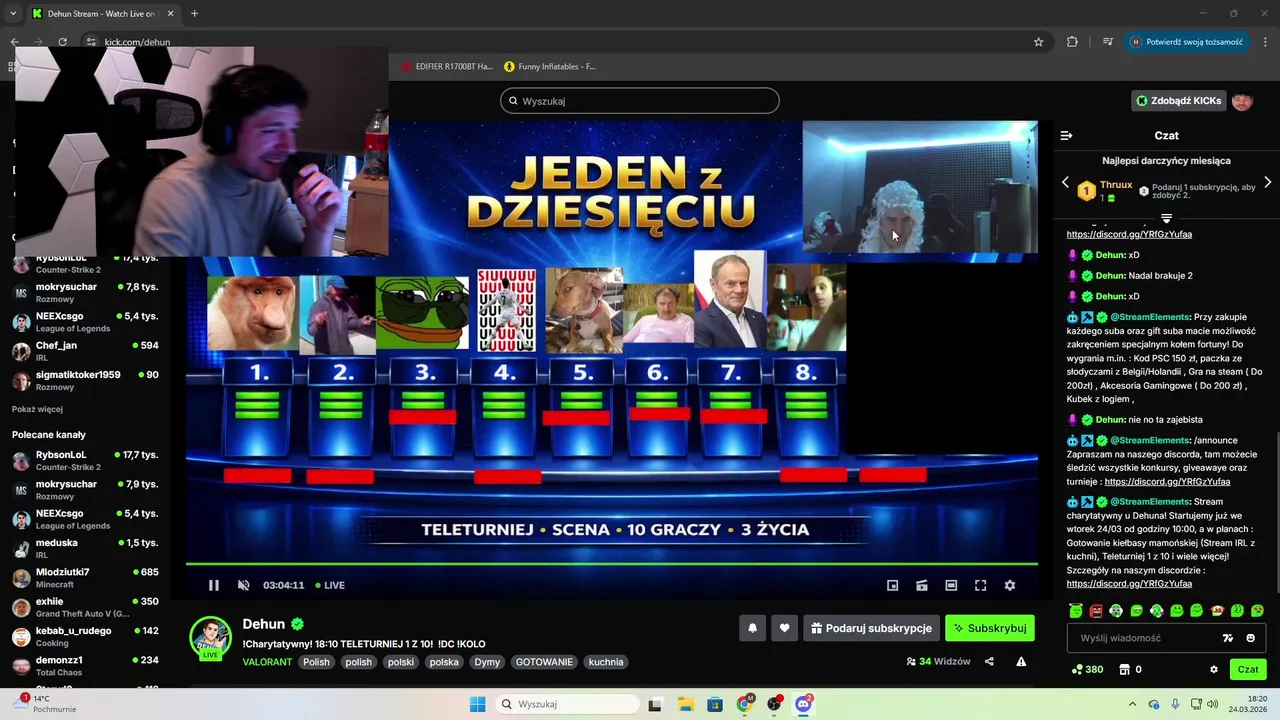This screenshot has width=1280, height=720.
Task: Click Potwierdź swoją tożsamość profile chip
Action: point(1187,42)
